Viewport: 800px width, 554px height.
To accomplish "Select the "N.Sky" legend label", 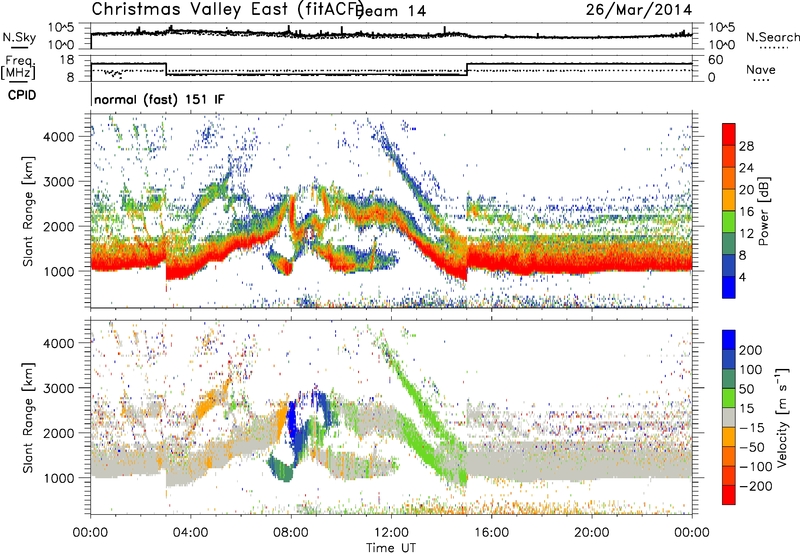I will tap(19, 37).
